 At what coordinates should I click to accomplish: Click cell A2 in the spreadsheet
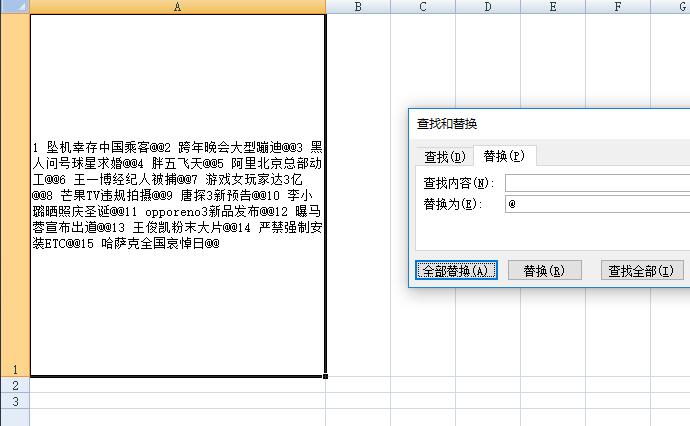[x=178, y=385]
